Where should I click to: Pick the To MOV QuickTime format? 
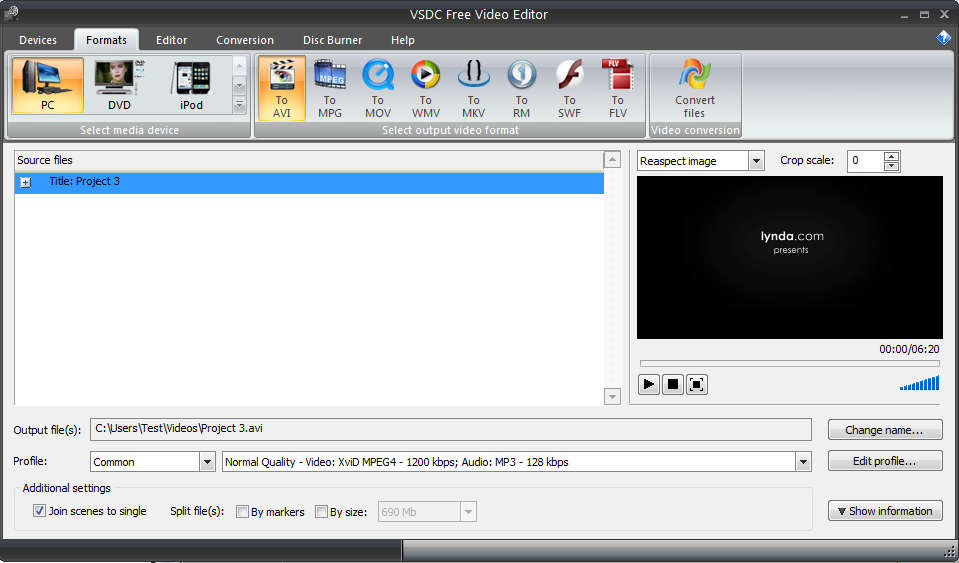(x=377, y=88)
